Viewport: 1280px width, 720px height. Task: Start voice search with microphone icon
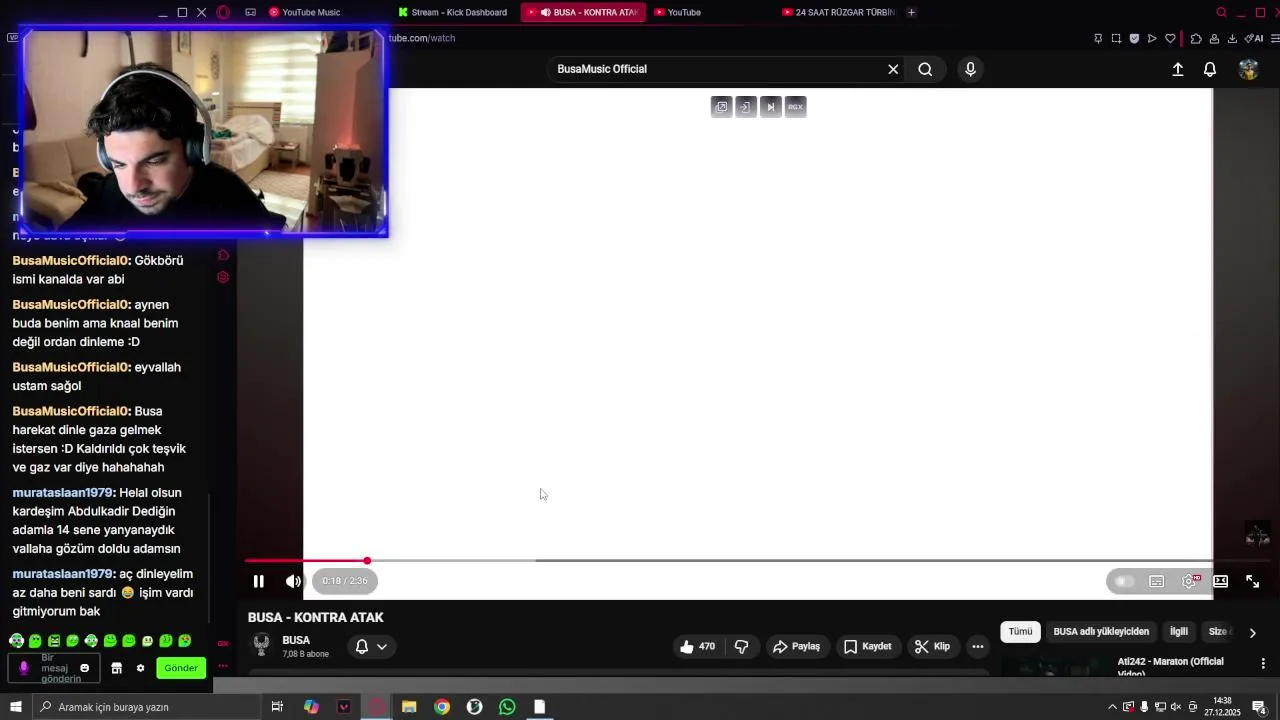coord(970,69)
